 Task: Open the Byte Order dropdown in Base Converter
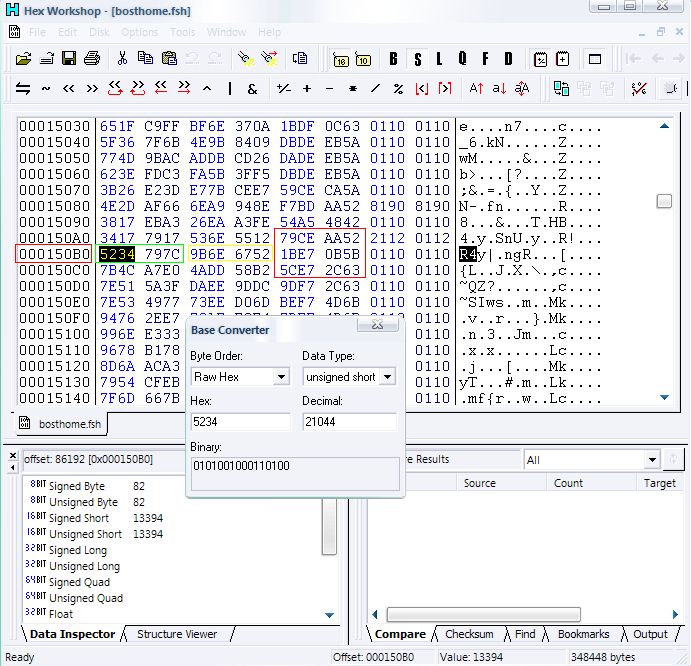pyautogui.click(x=281, y=377)
